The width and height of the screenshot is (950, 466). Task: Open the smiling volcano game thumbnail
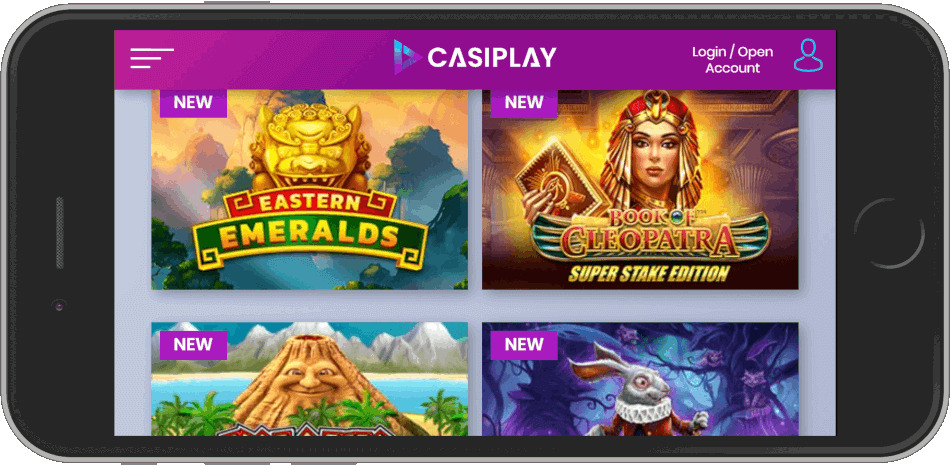(x=310, y=379)
